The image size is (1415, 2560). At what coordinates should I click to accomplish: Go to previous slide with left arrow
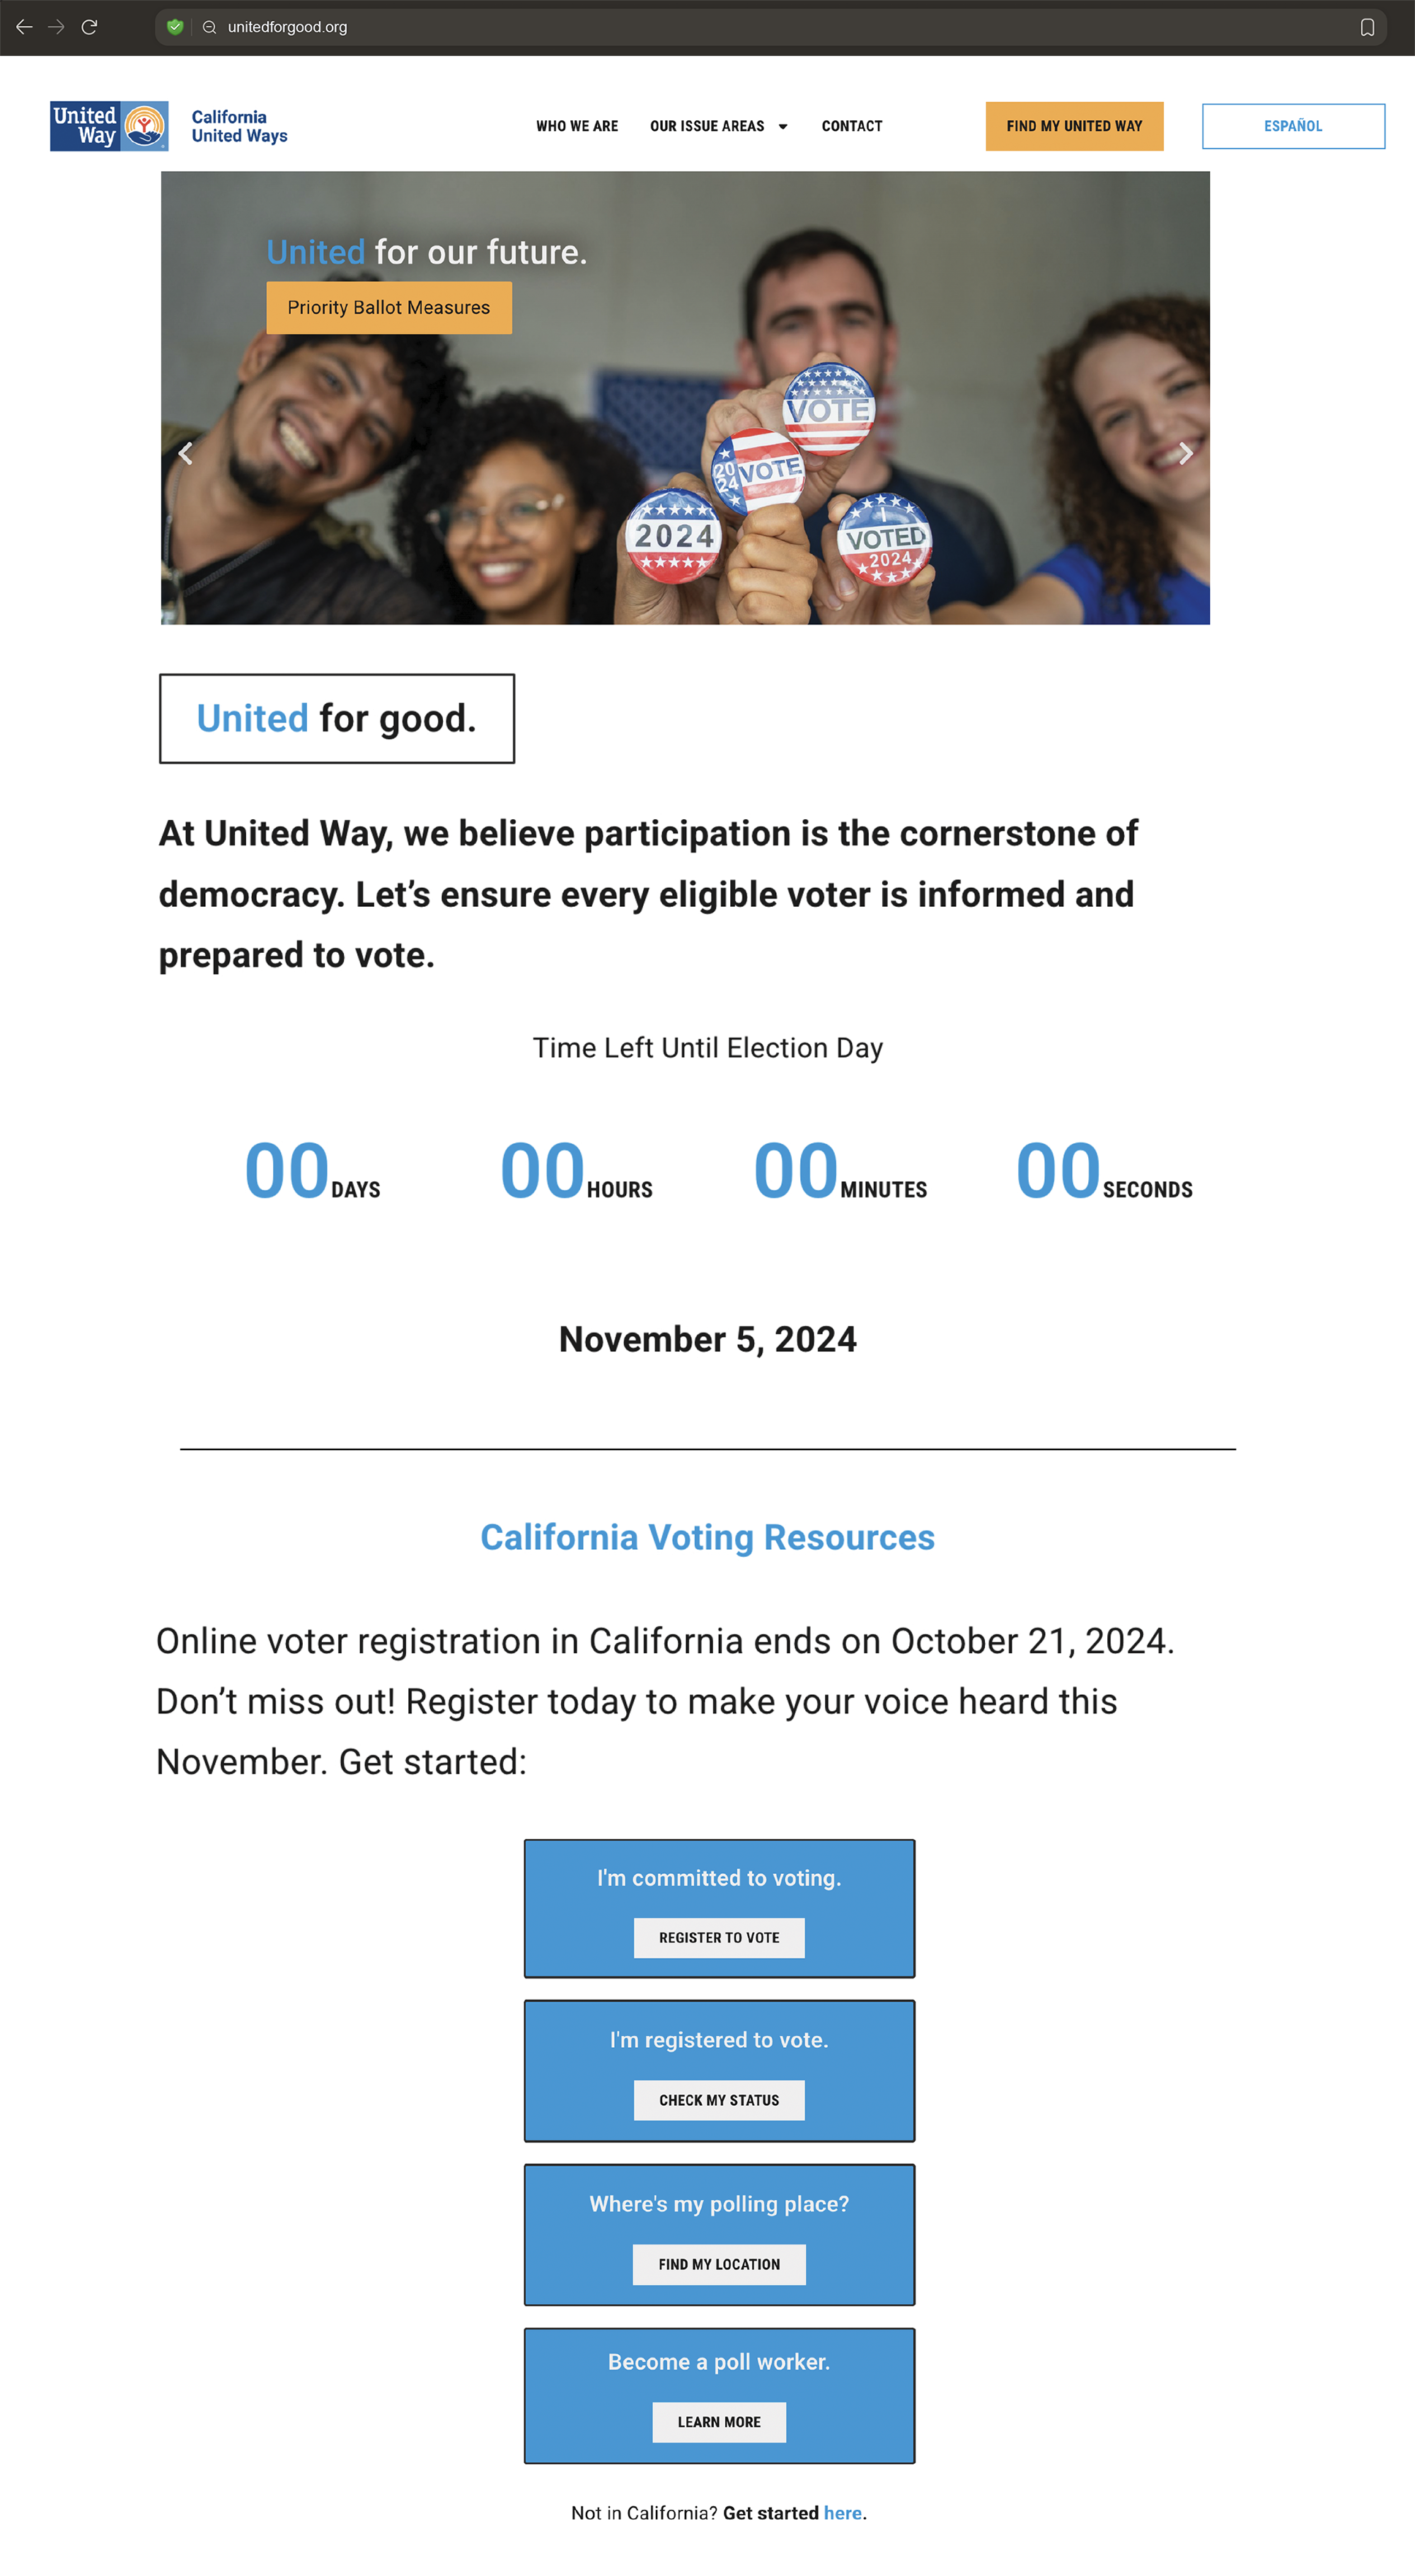[185, 453]
